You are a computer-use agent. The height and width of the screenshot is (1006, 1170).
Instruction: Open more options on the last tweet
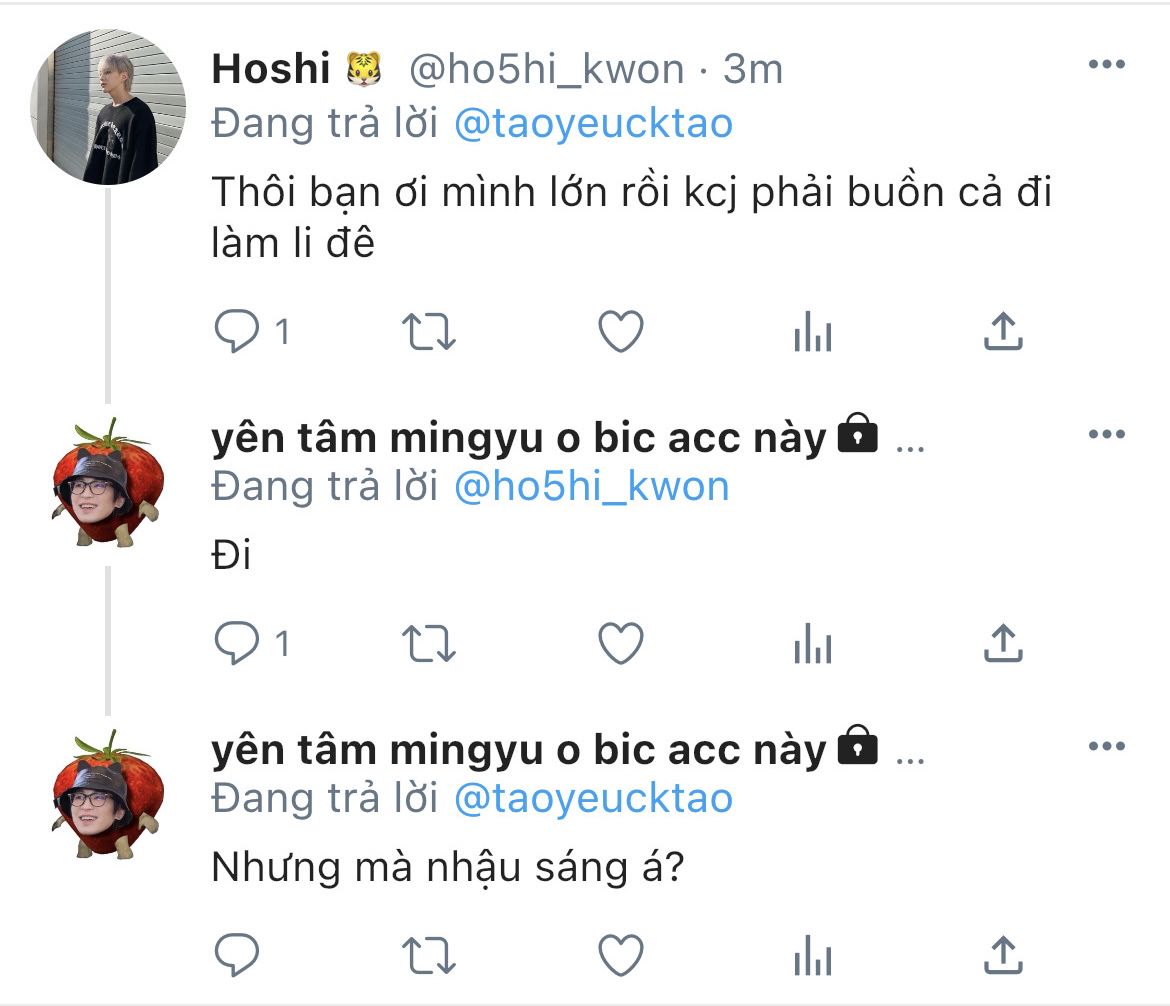[x=1106, y=747]
